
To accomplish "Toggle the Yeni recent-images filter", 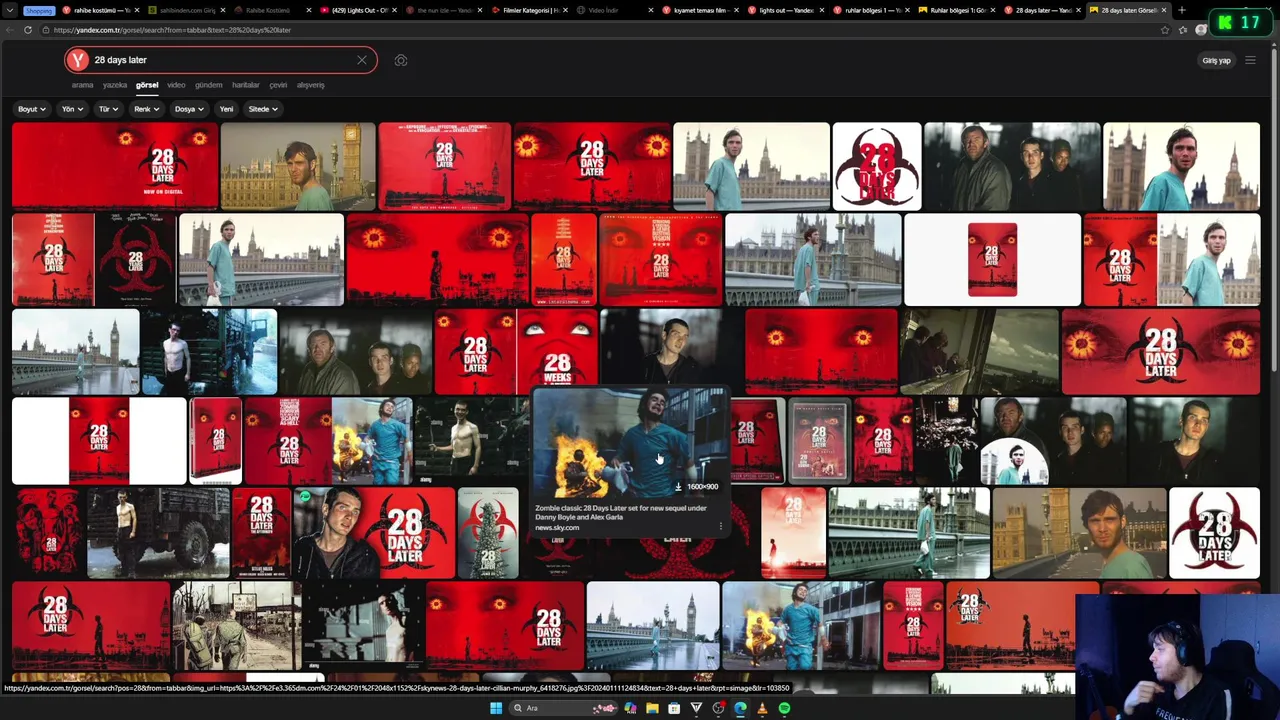I will coord(226,109).
